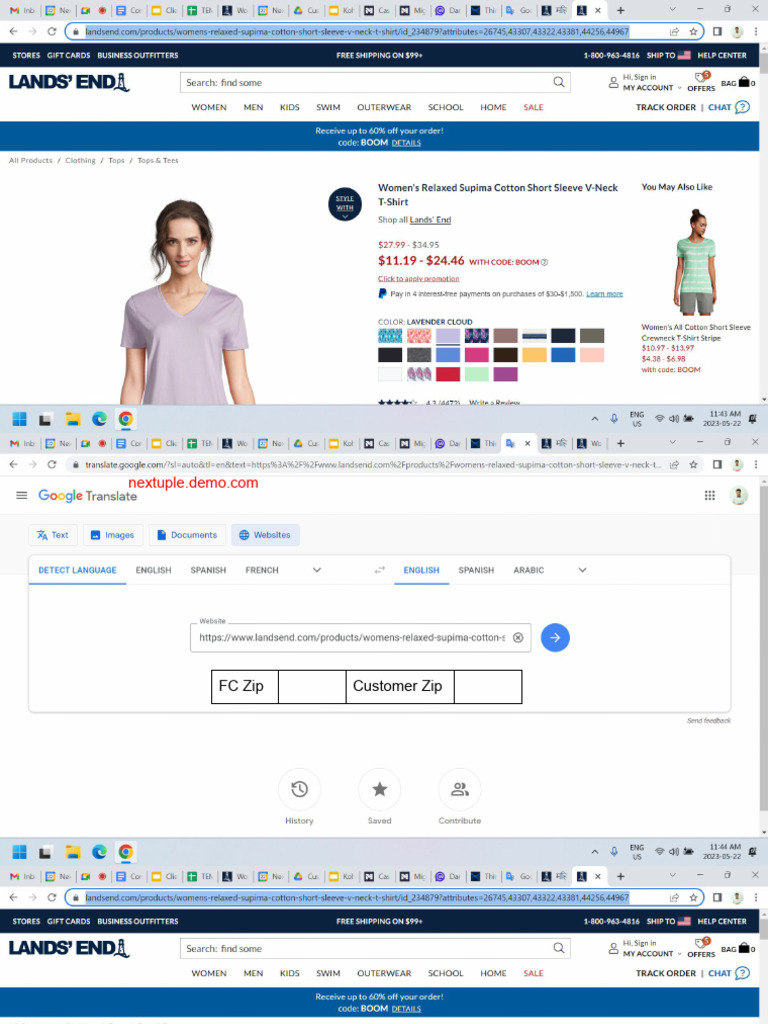Image resolution: width=768 pixels, height=1024 pixels.
Task: Select the yellow color swatch
Action: tap(534, 355)
